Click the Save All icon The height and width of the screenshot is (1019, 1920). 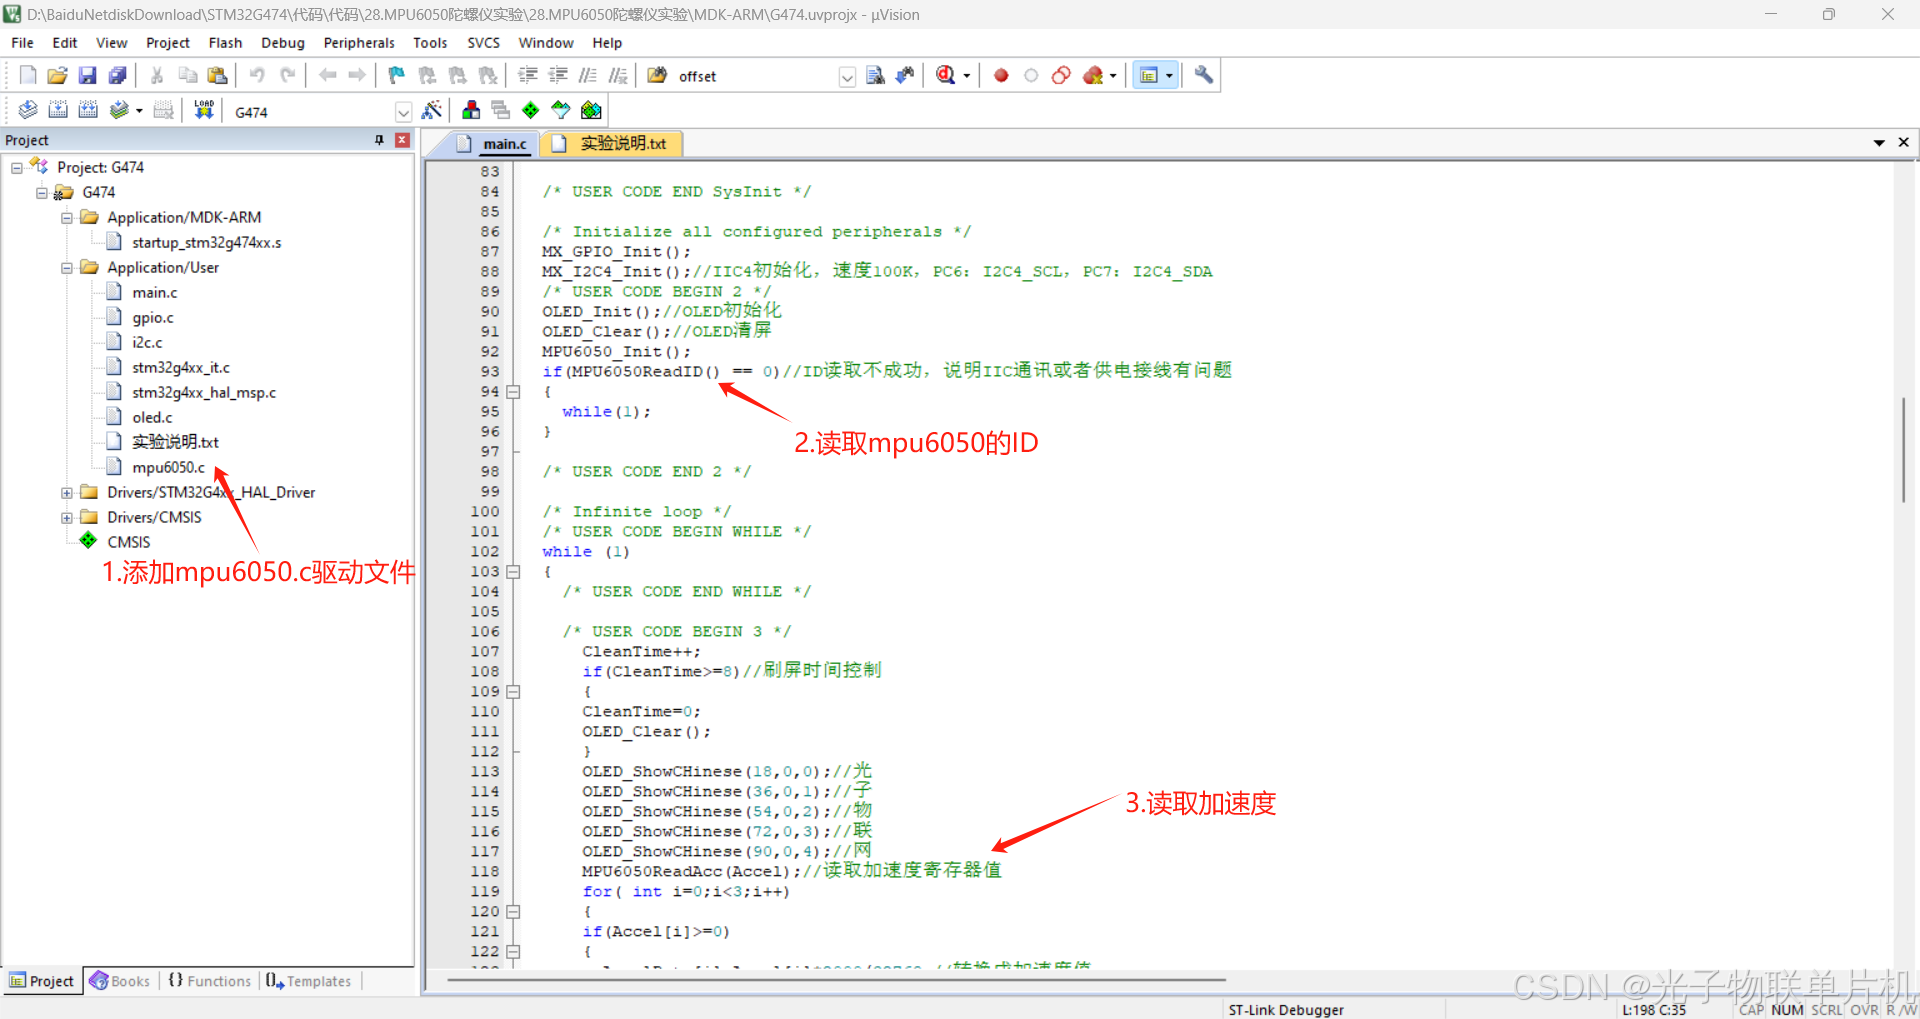tap(118, 75)
